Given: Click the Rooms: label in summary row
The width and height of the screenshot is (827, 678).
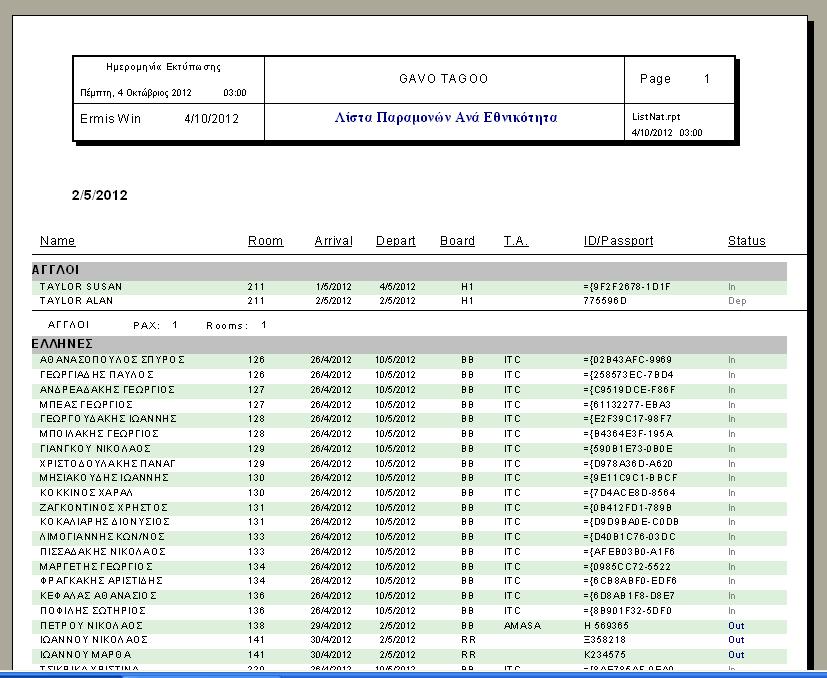Looking at the screenshot, I should click(227, 326).
